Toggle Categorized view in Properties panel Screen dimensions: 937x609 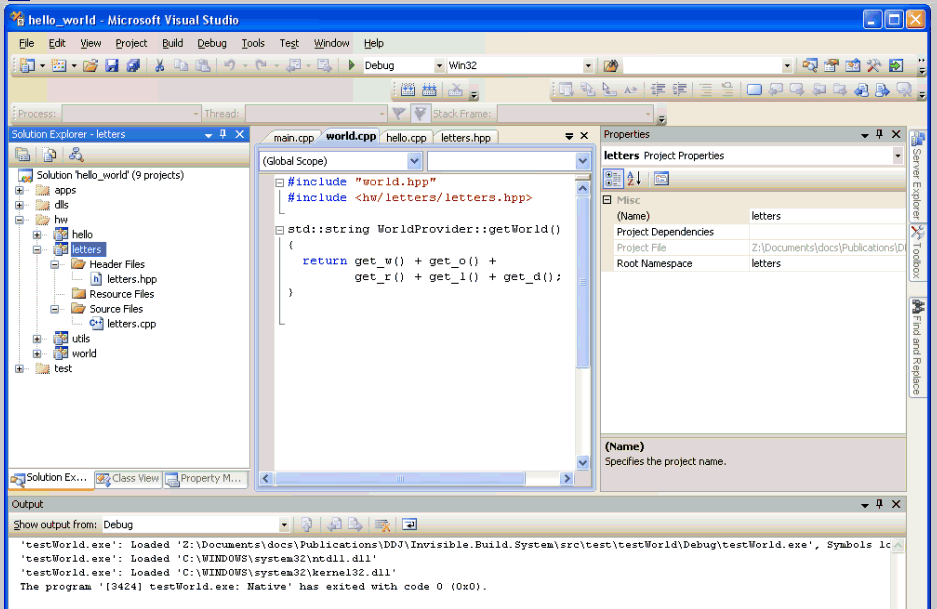pos(613,179)
